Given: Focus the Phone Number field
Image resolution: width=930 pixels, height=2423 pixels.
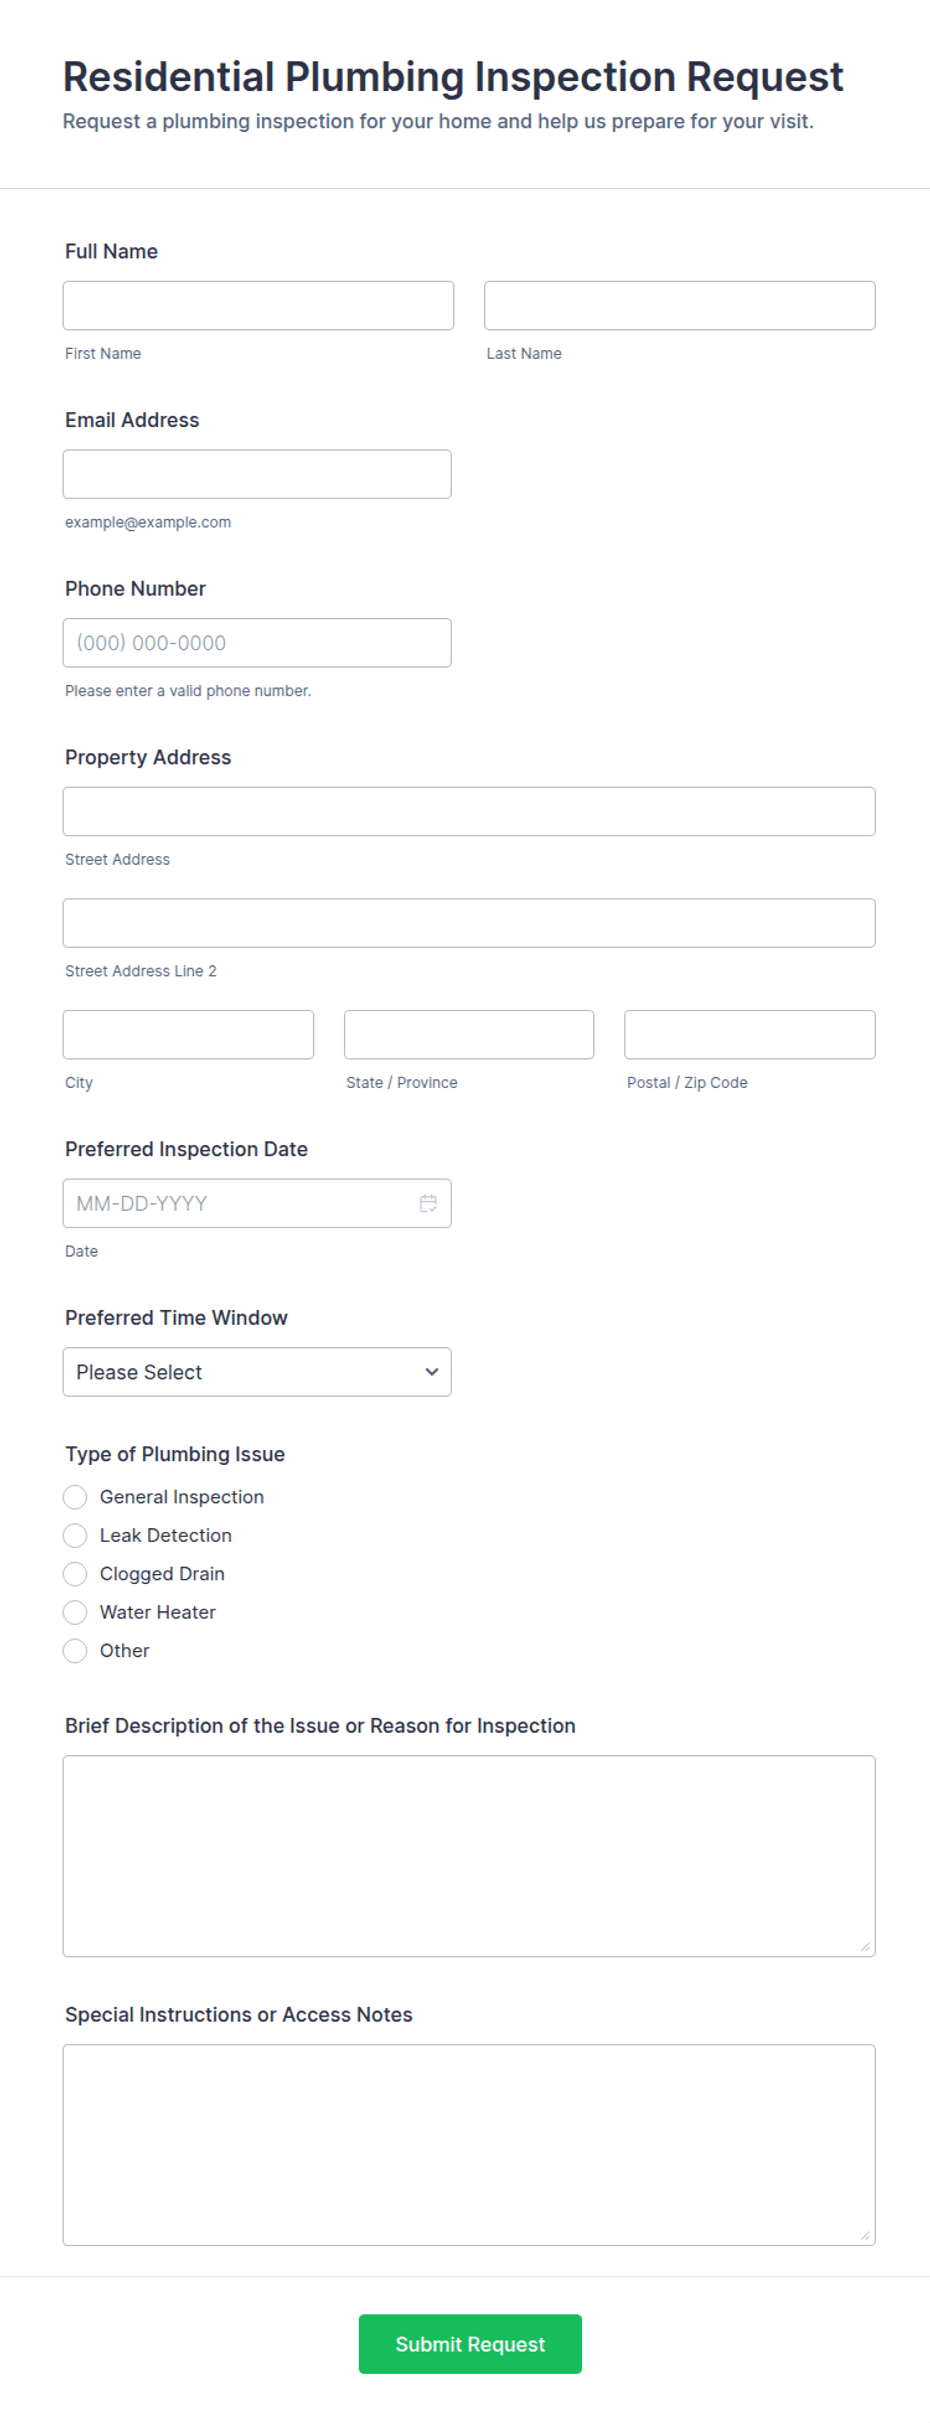Looking at the screenshot, I should 257,643.
